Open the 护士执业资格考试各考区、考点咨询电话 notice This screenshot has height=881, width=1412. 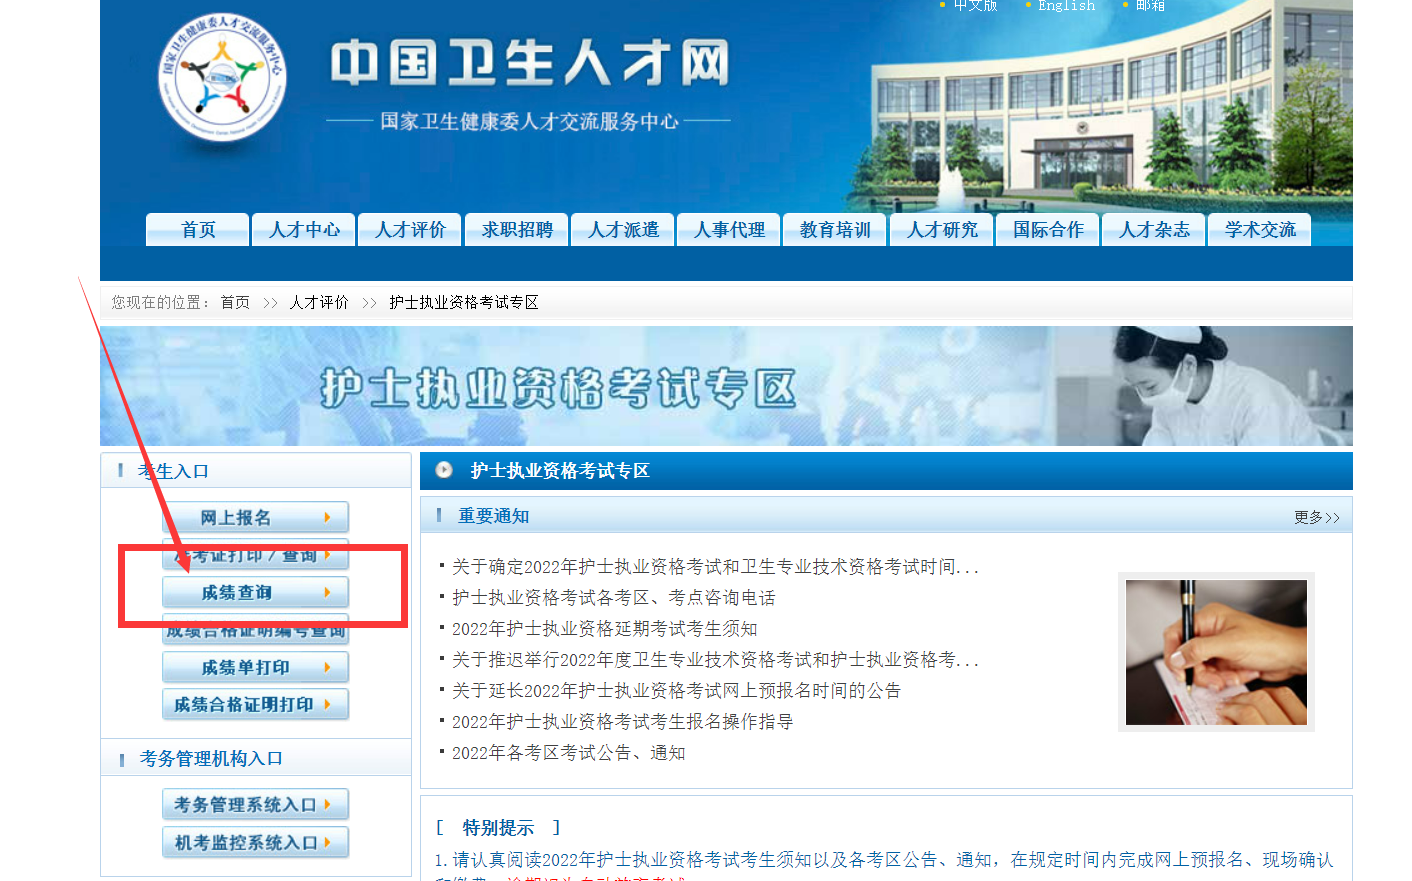(x=613, y=598)
